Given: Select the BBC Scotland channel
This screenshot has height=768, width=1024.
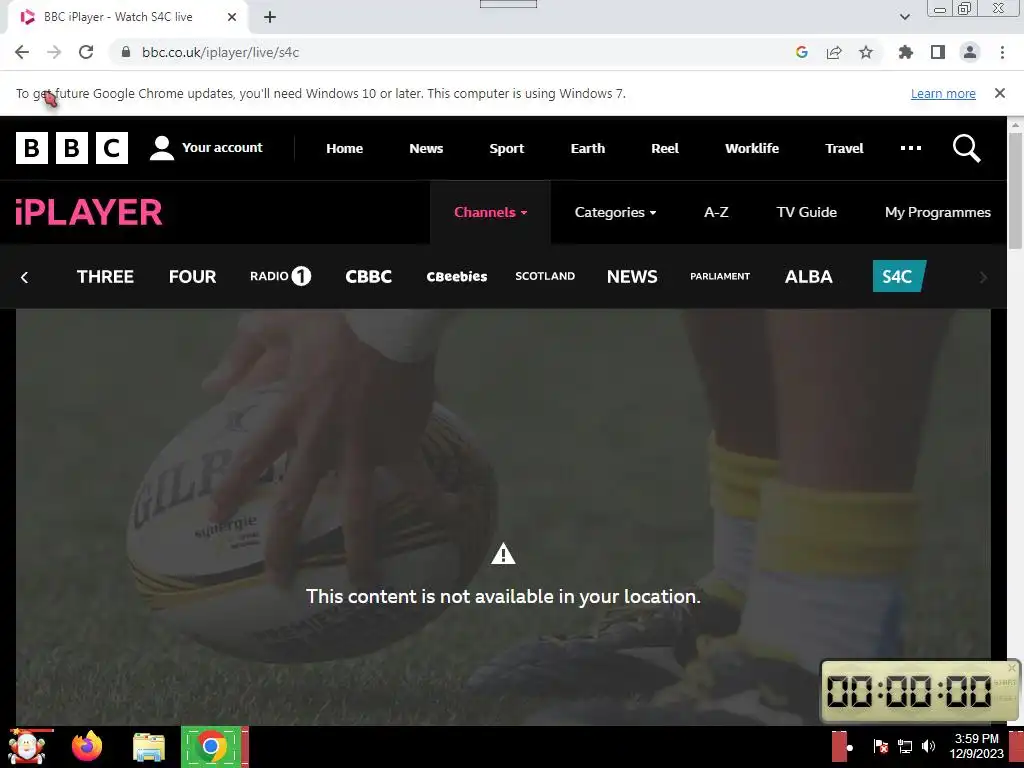Looking at the screenshot, I should coord(545,276).
